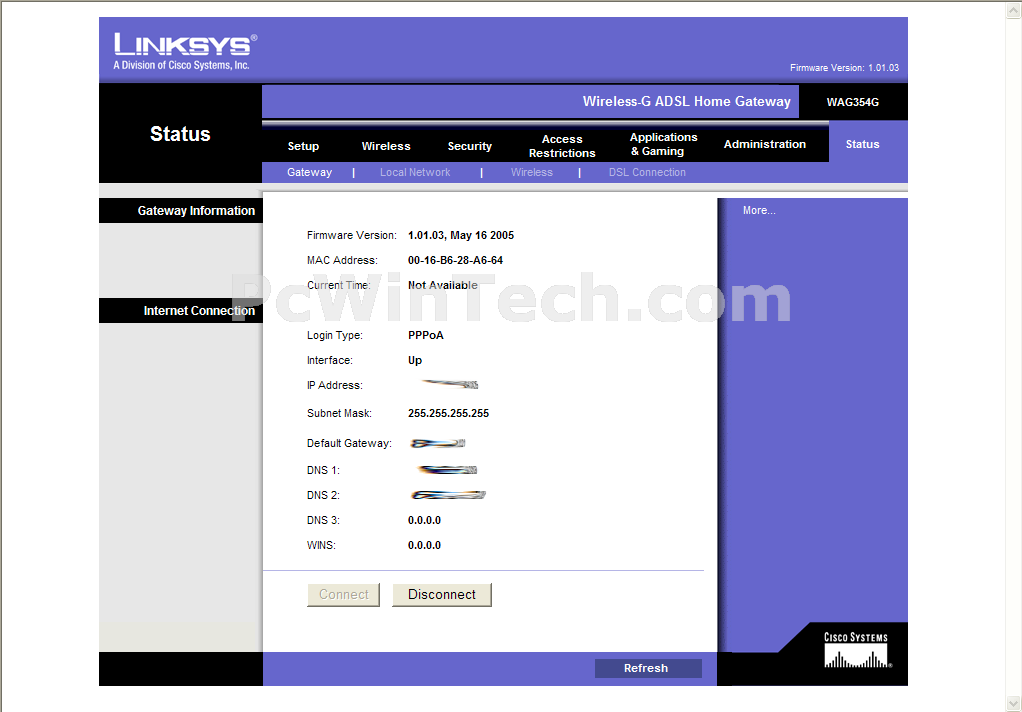Click the WINS value 0.0.0.0
This screenshot has height=712, width=1022.
coord(424,545)
